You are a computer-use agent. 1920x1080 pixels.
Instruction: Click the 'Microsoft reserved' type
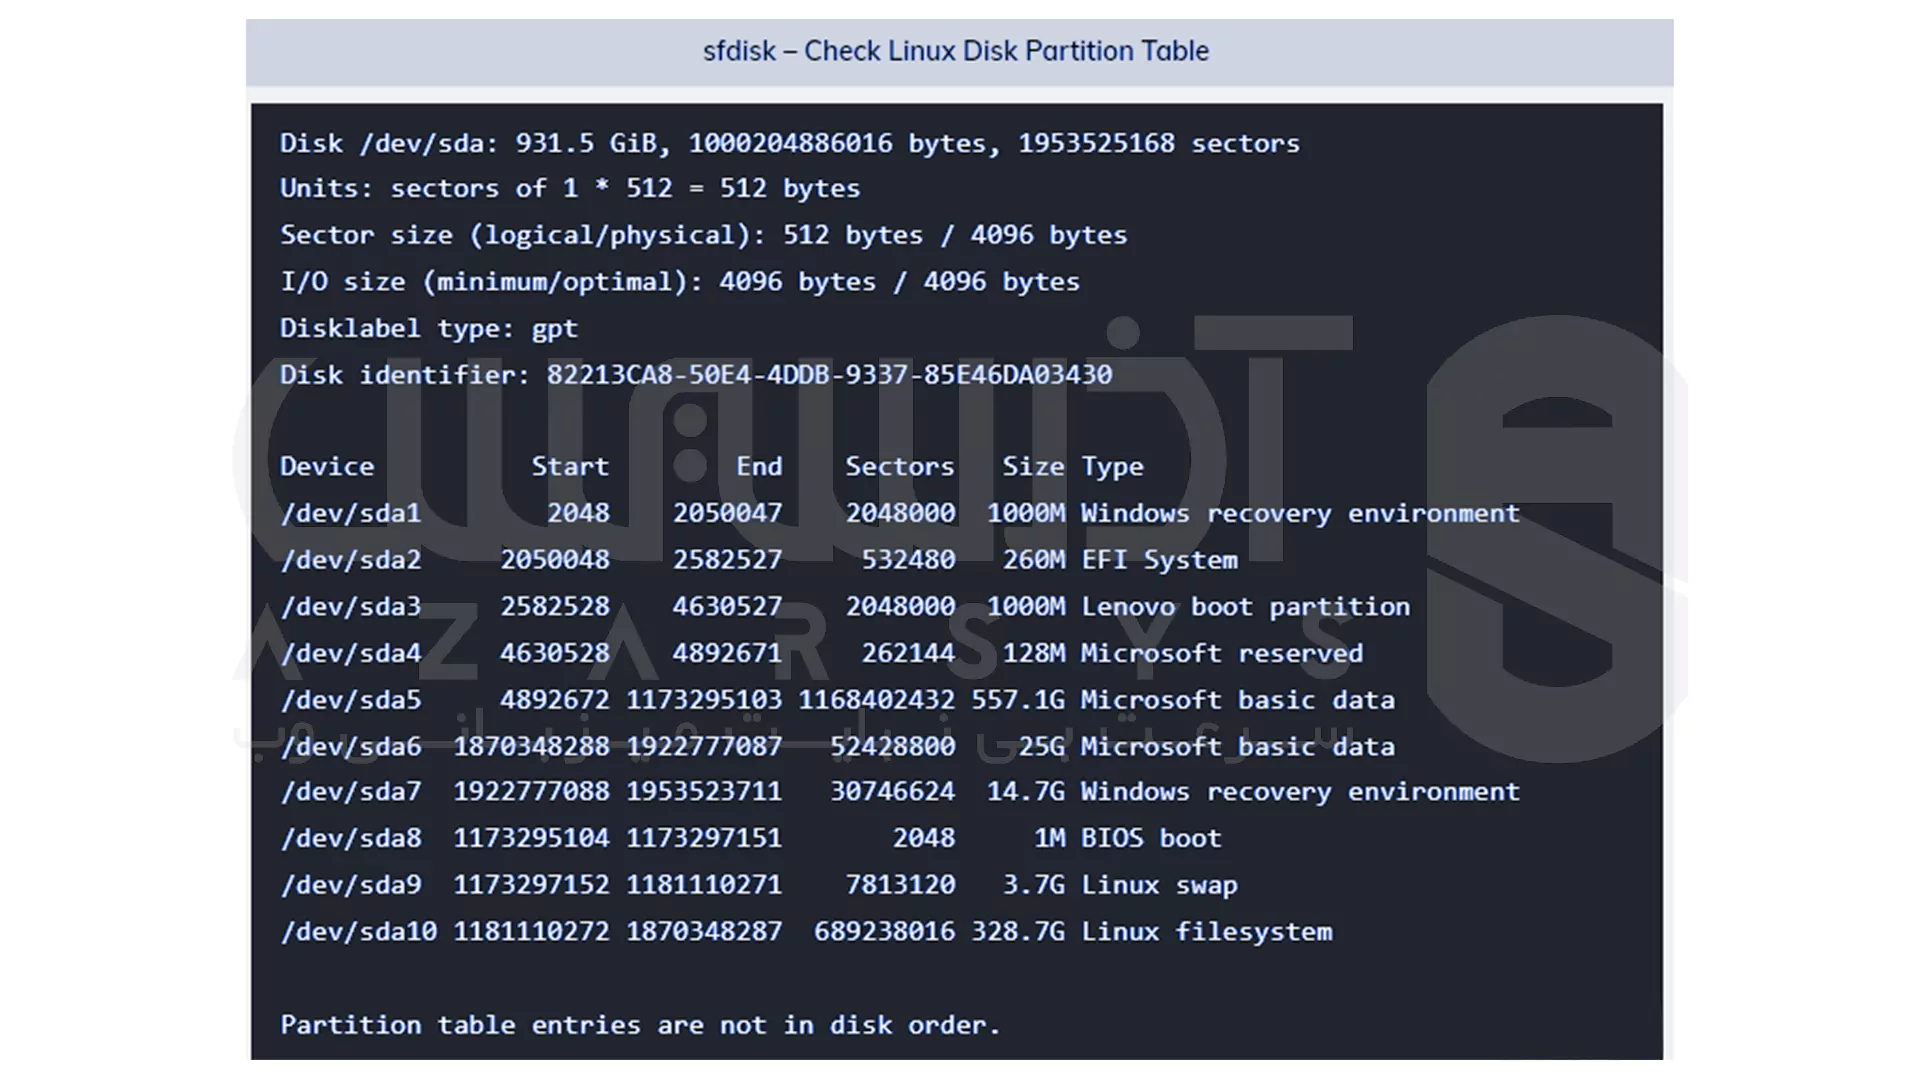[x=1222, y=653]
